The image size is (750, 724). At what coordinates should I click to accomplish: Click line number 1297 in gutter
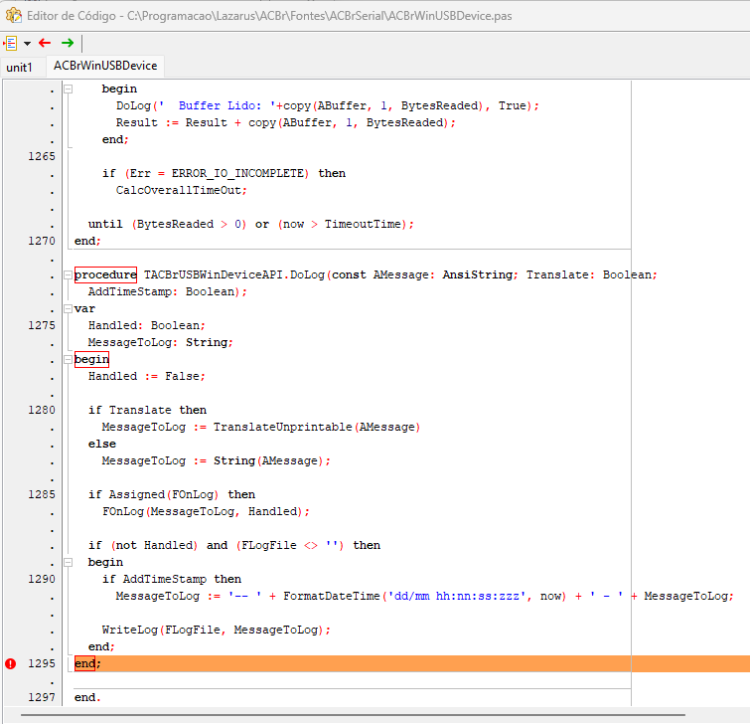pyautogui.click(x=42, y=698)
